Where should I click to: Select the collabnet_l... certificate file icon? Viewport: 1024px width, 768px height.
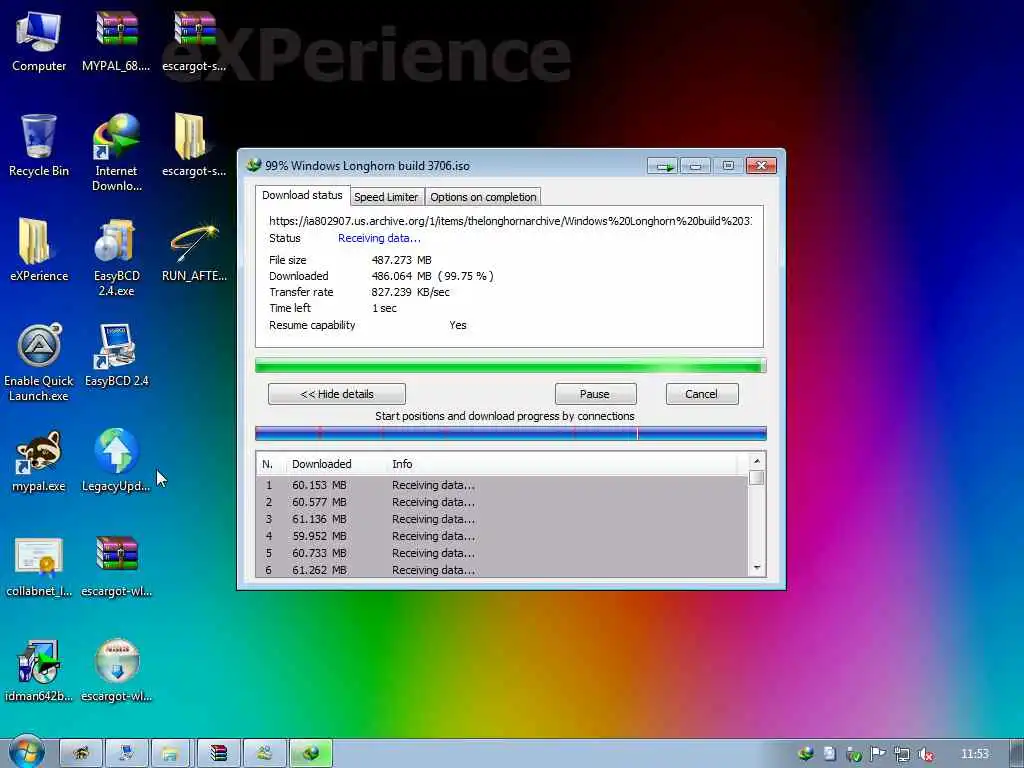click(39, 566)
